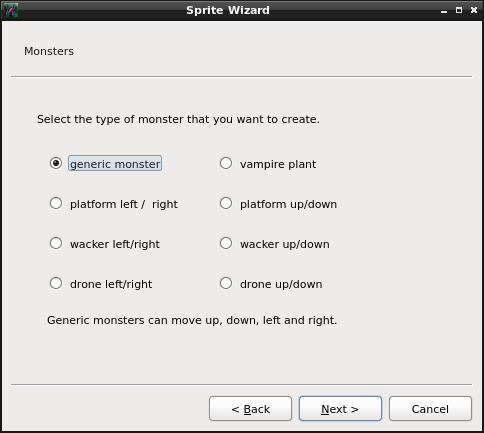Image resolution: width=484 pixels, height=433 pixels.
Task: Click the Sprite Wizard title bar text
Action: (x=228, y=10)
